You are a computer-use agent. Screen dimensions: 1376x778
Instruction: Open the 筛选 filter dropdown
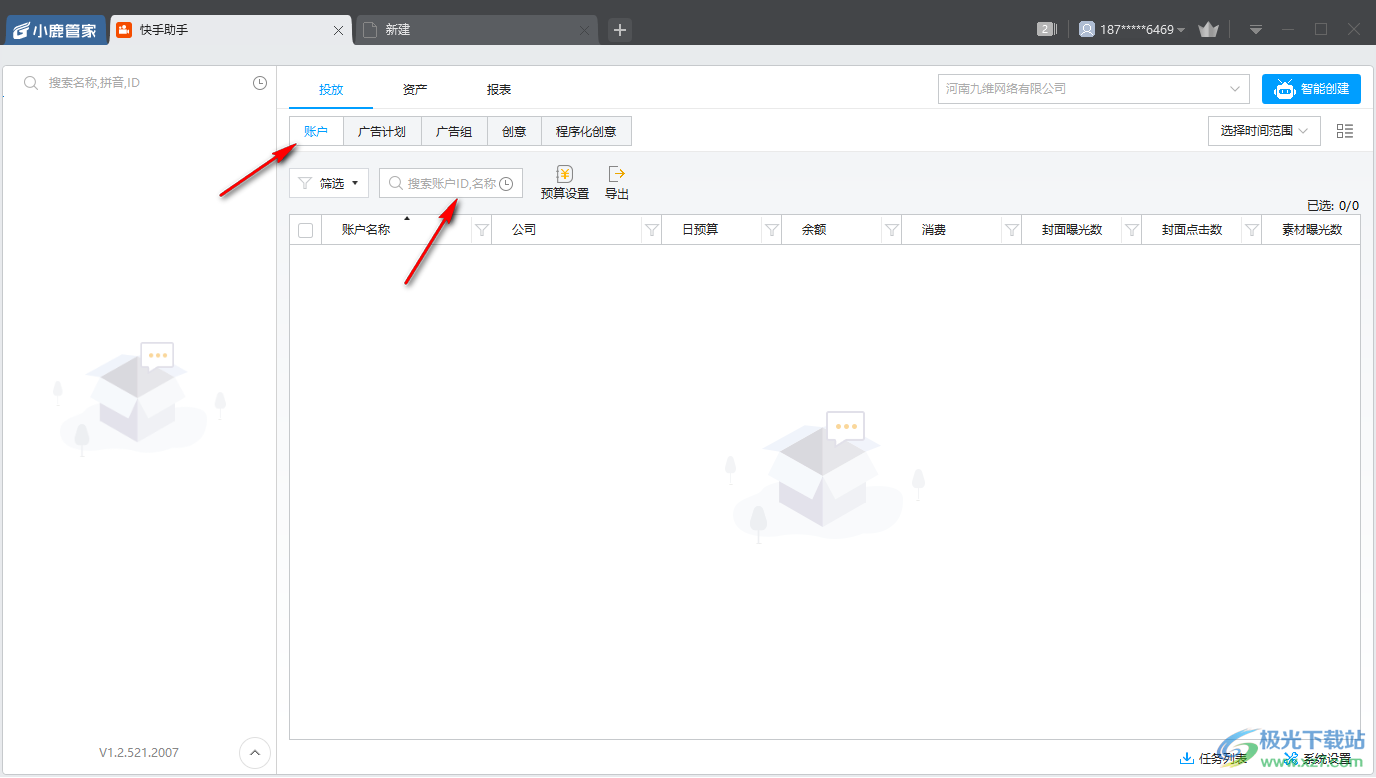click(329, 183)
